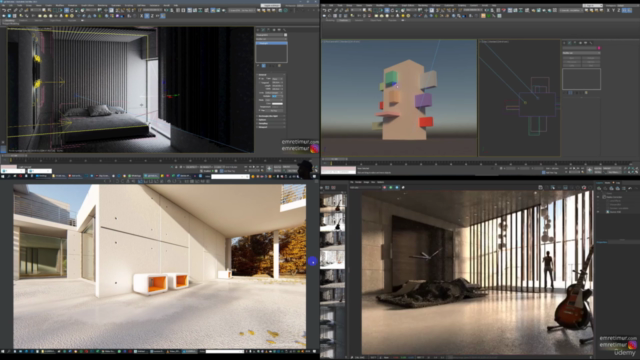Open Create tab of top-left command panel
Screen dimensions: 640x360
[x=258, y=30]
